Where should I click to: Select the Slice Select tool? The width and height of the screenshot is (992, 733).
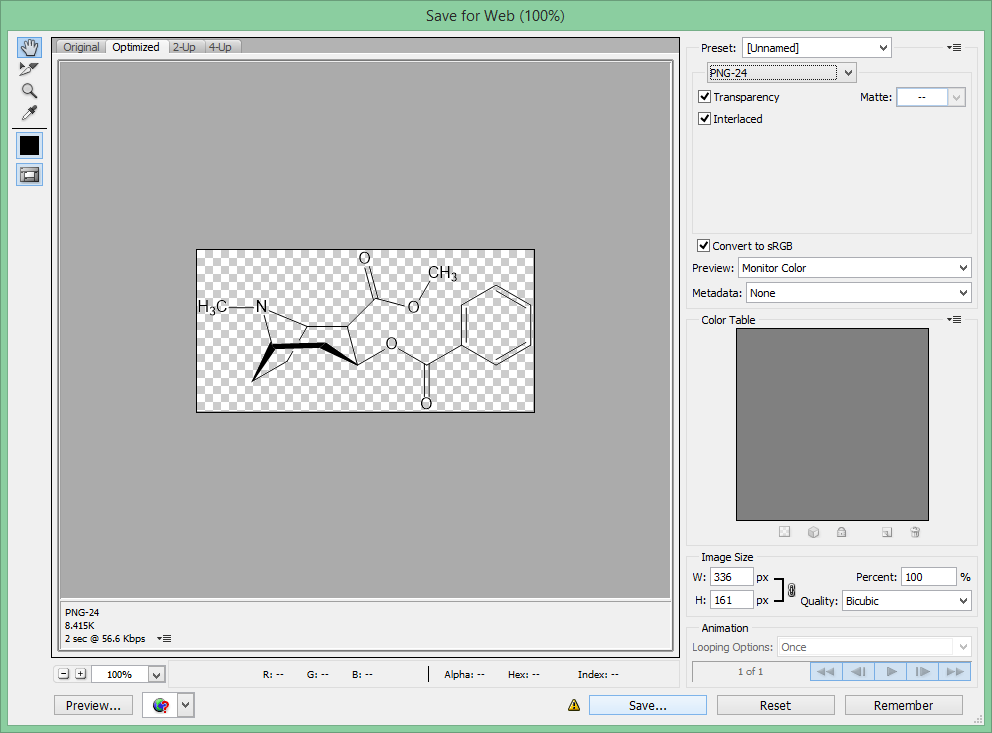coord(29,69)
